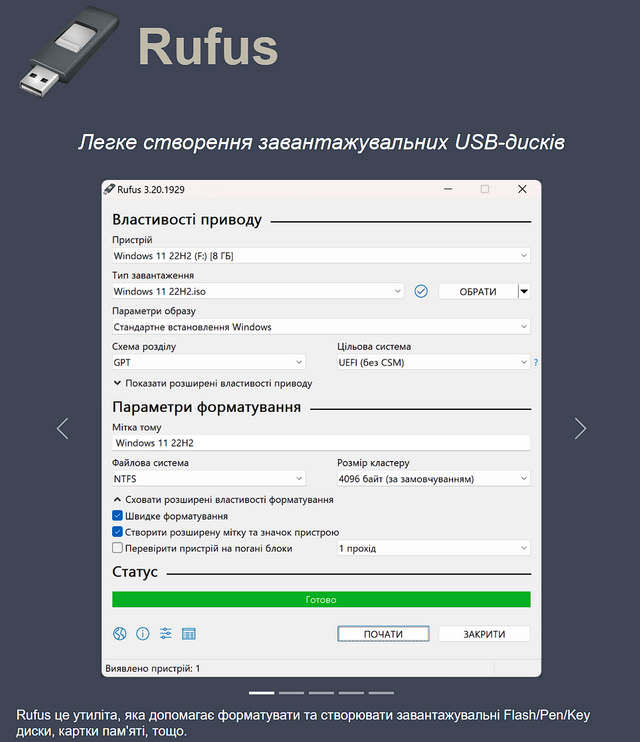Open the 1 прохід passes dropdown
The image size is (640, 742).
coord(434,548)
